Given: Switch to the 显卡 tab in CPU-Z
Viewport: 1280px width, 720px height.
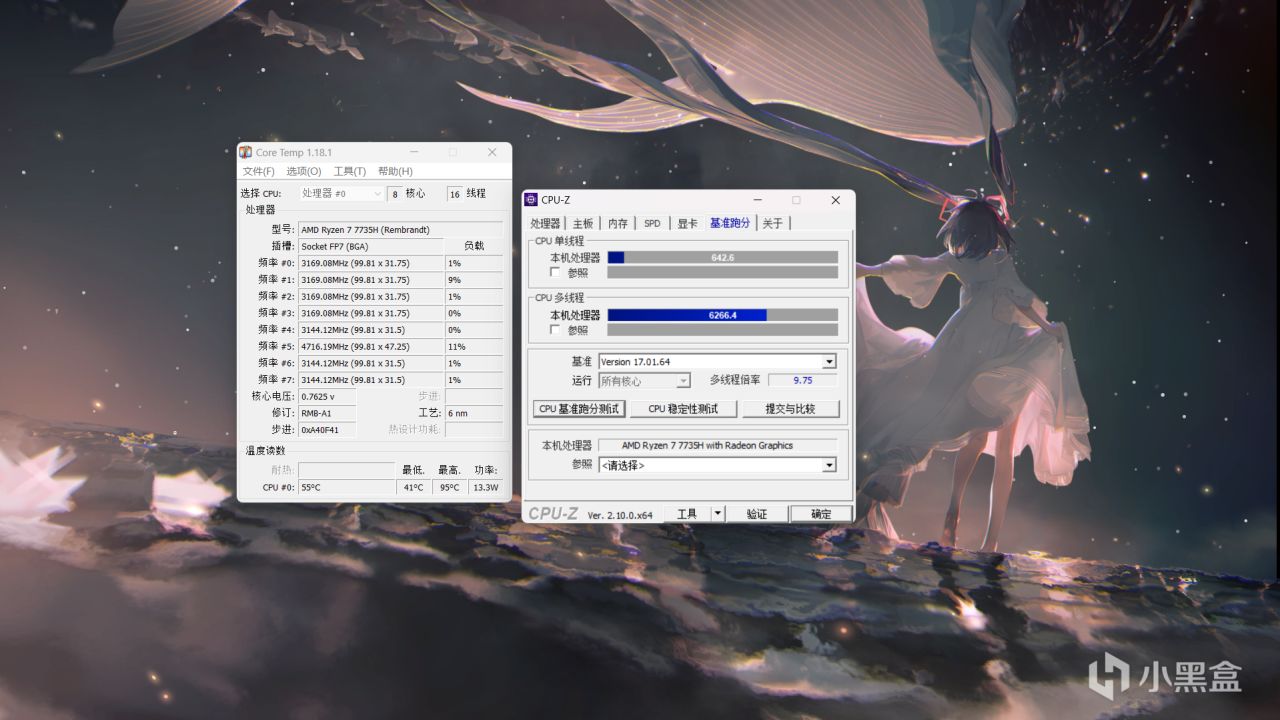Looking at the screenshot, I should [687, 223].
